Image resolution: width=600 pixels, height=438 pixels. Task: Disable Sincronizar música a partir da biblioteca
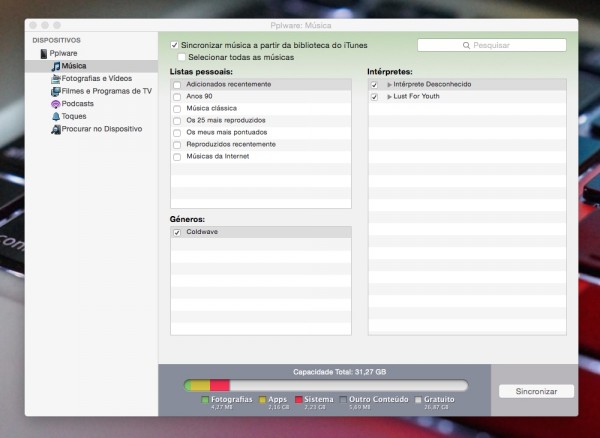[x=174, y=45]
